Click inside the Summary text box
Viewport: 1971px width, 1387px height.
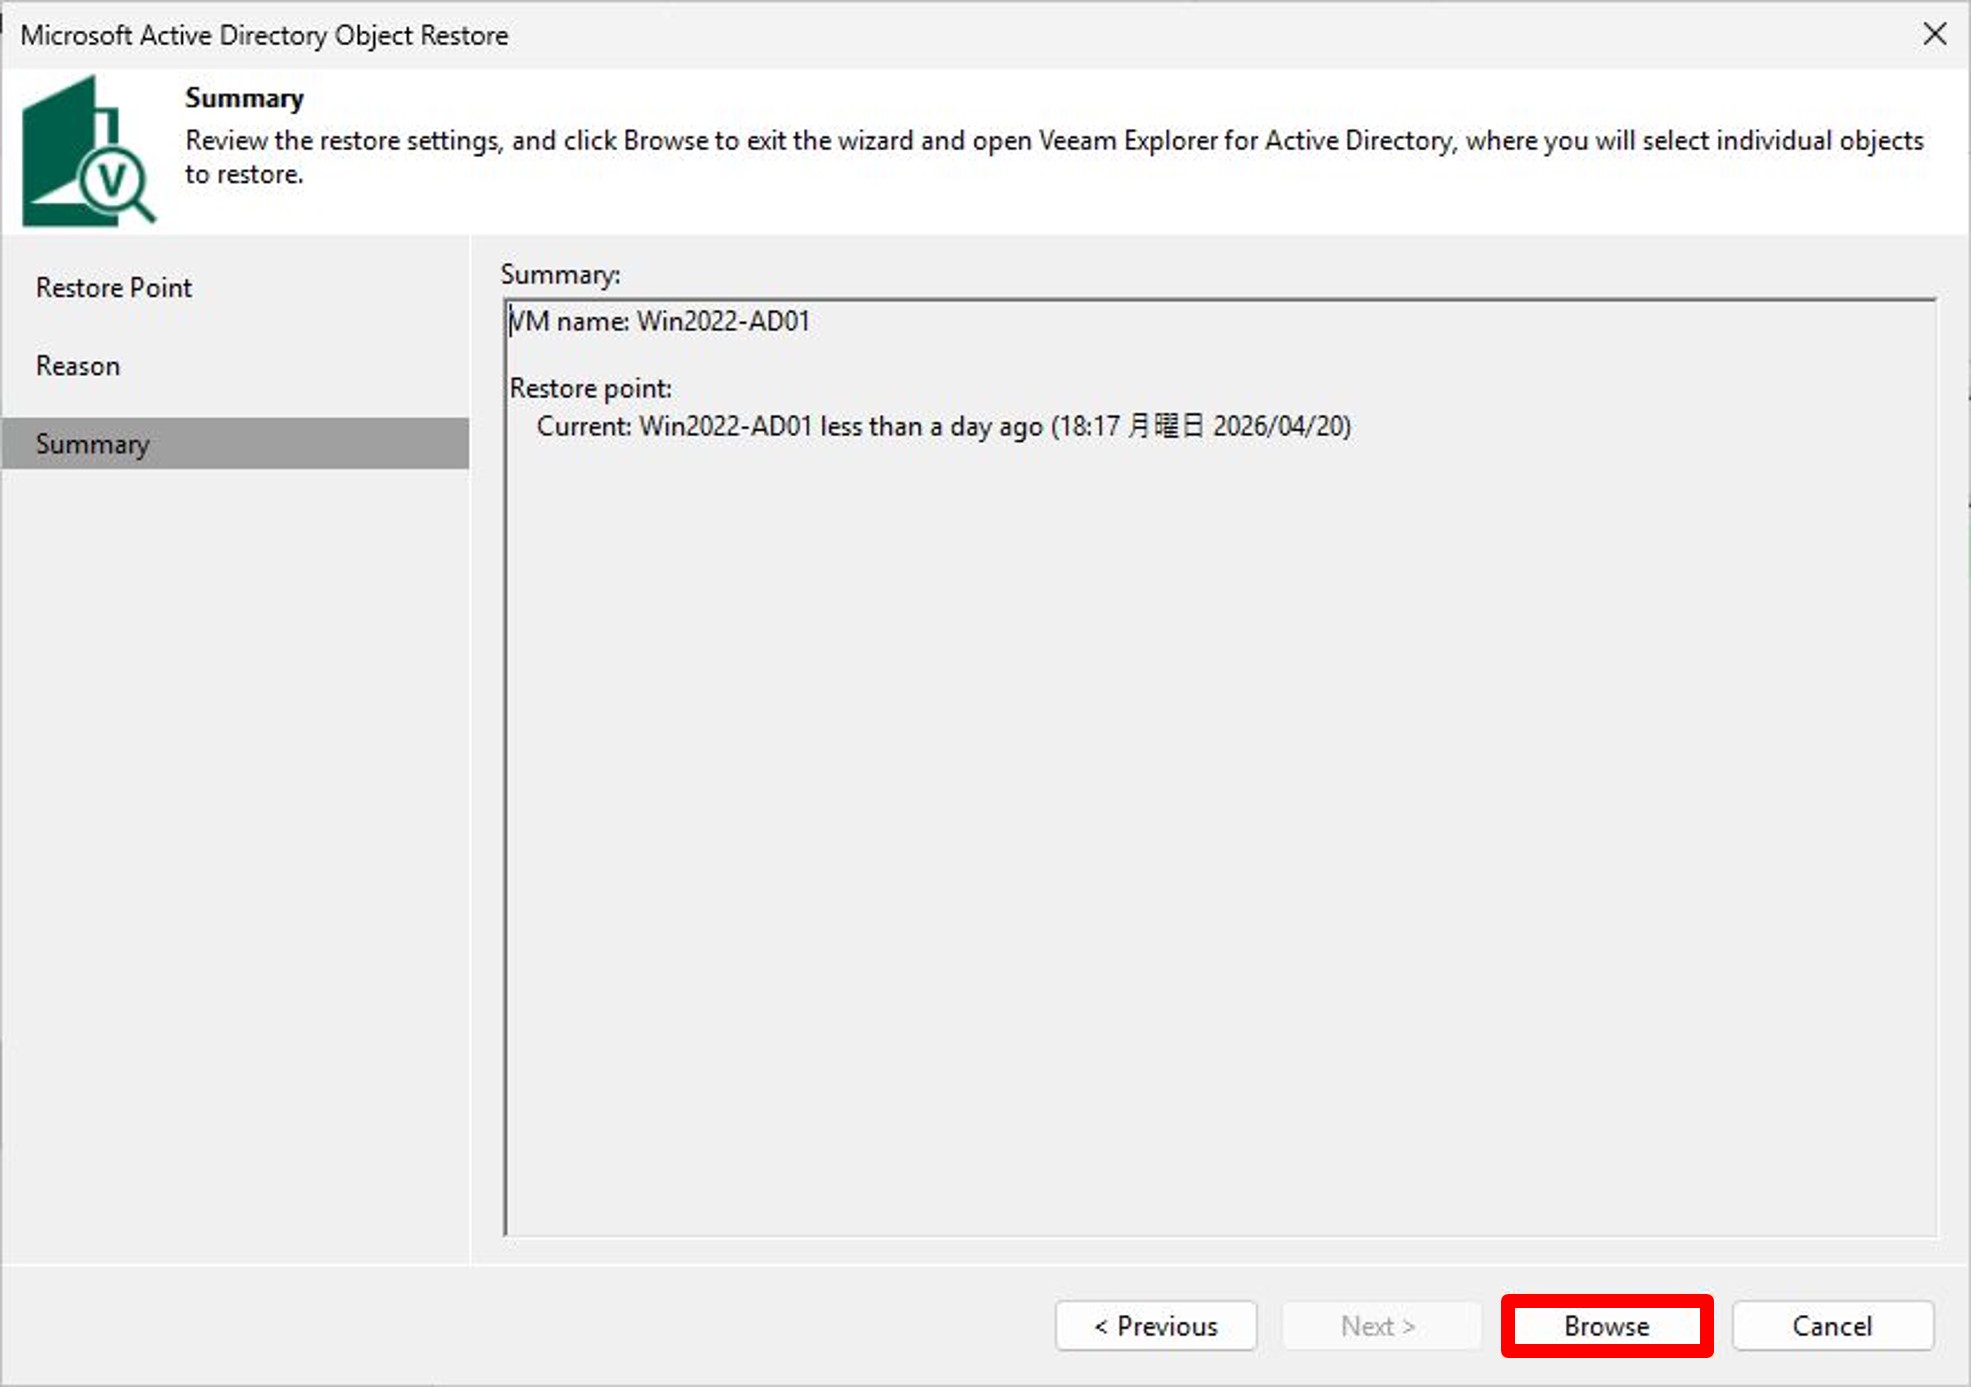pyautogui.click(x=1220, y=767)
